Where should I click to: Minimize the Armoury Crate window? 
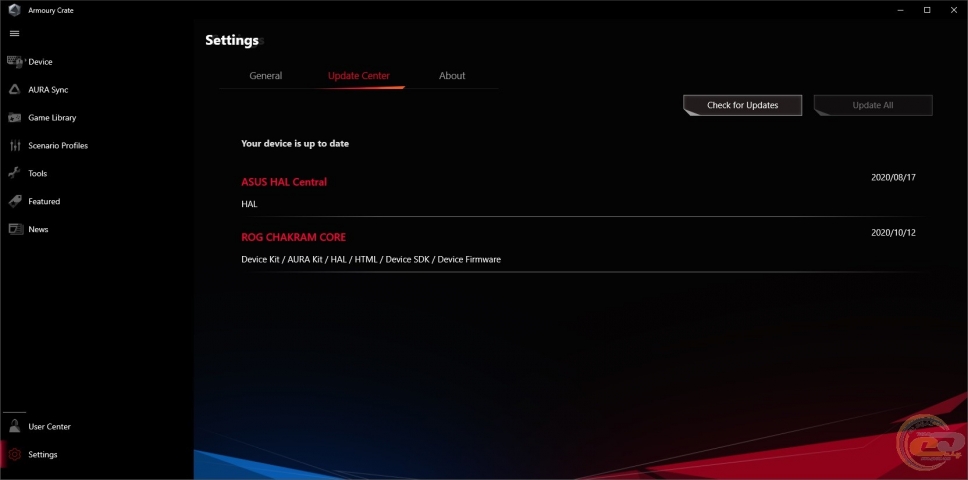point(898,10)
